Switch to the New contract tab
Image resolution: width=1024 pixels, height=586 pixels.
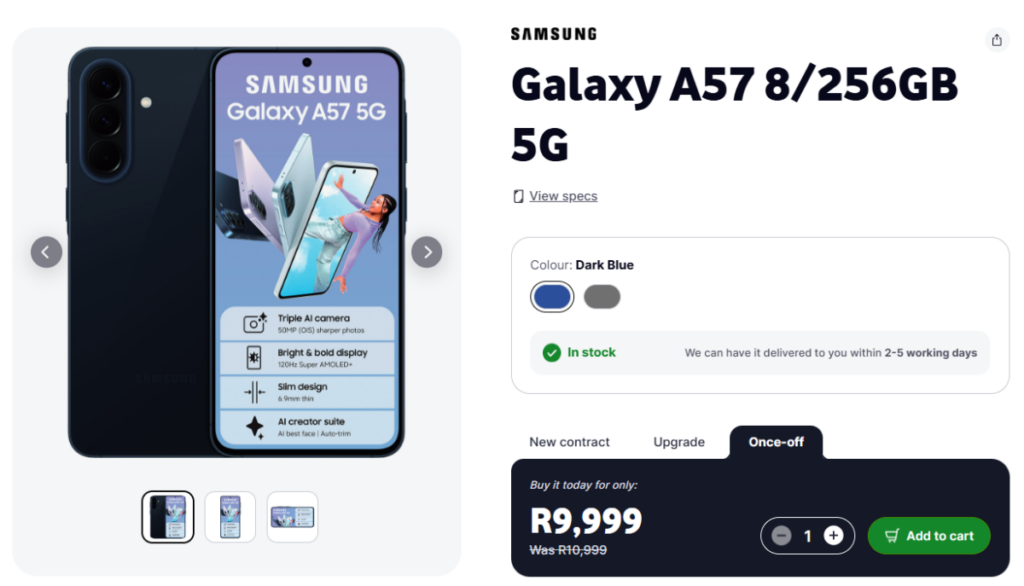tap(569, 442)
